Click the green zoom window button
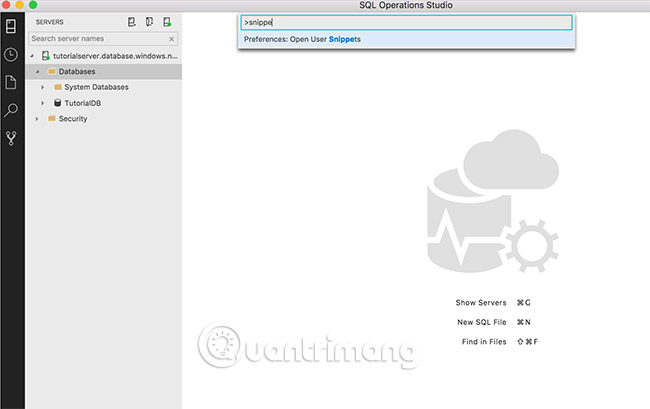The image size is (650, 409). 33,5
